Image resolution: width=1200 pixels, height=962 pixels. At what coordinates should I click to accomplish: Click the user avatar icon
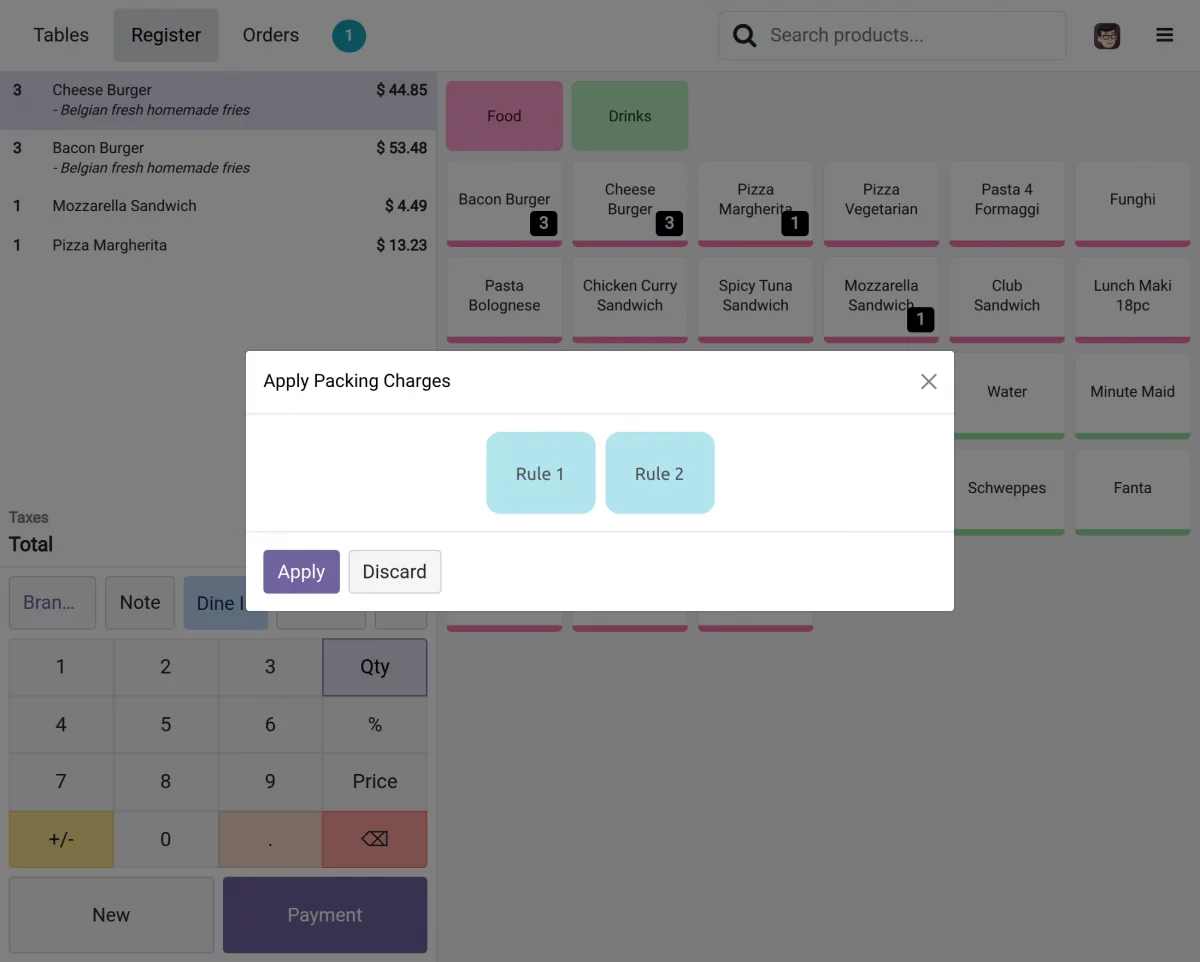1107,35
